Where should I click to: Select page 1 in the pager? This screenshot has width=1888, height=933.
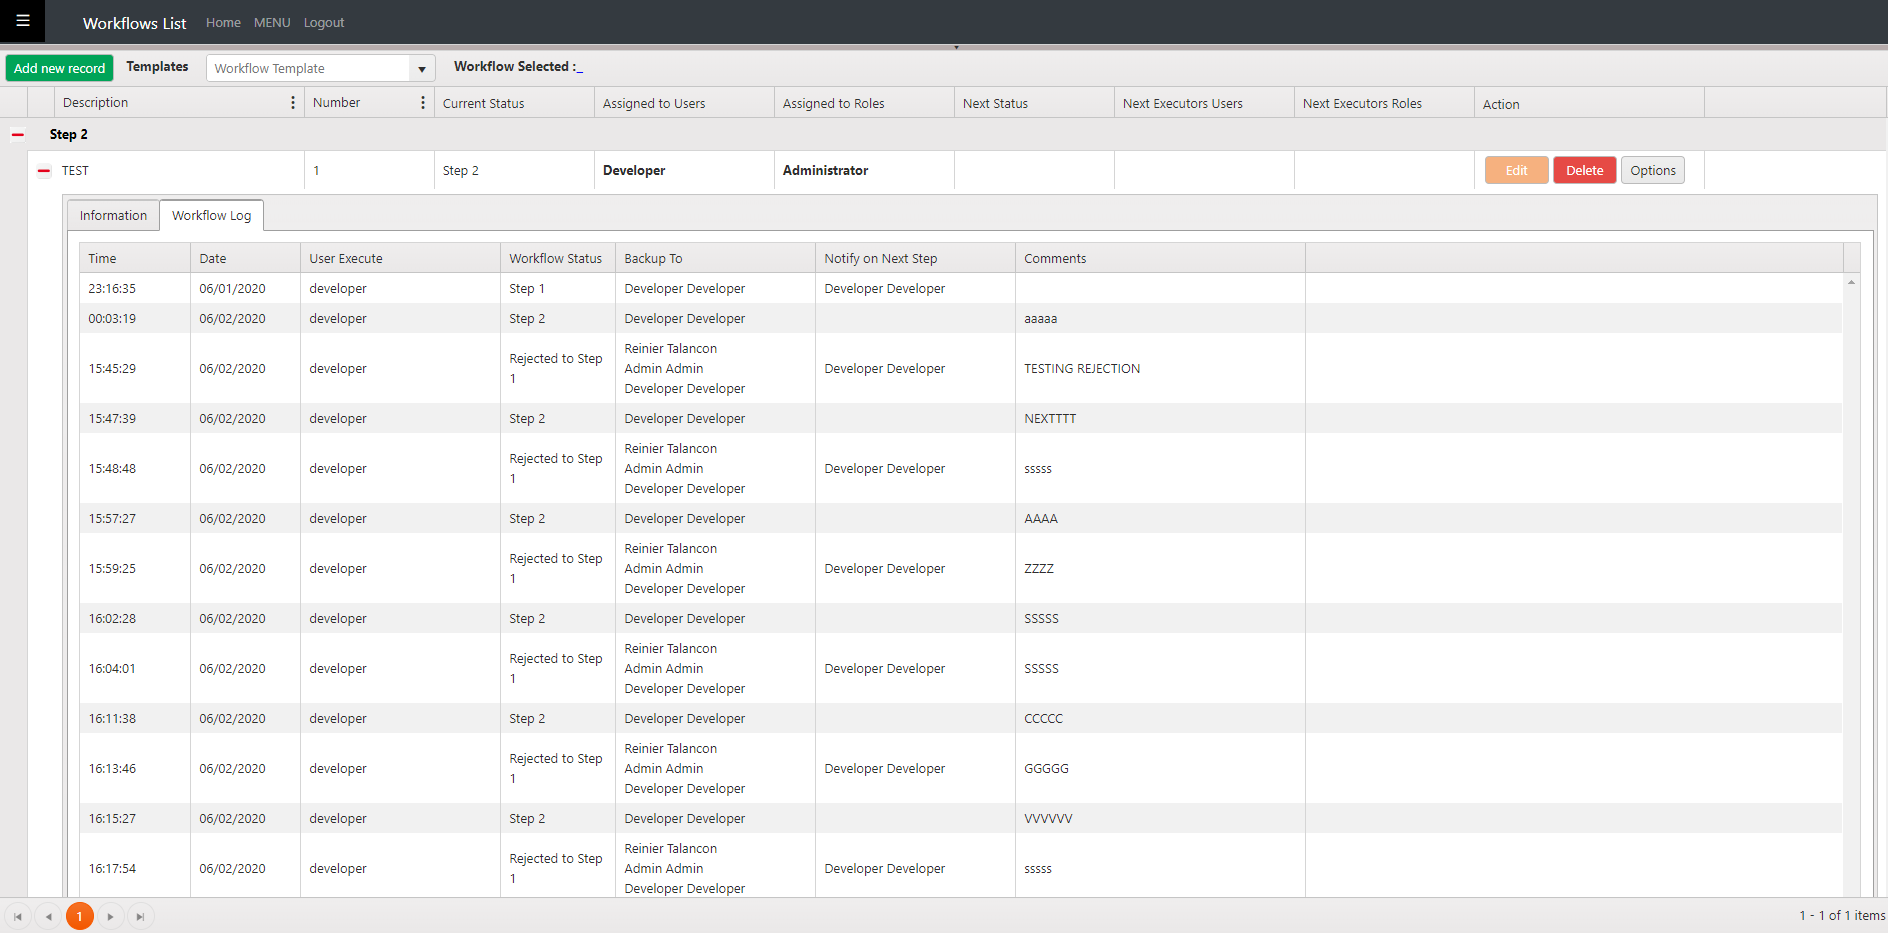80,916
